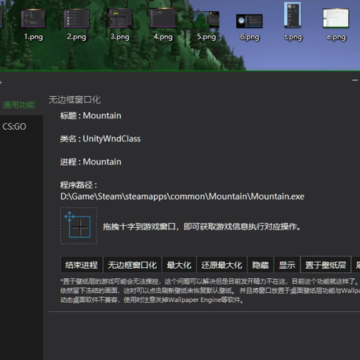This screenshot has height=360, width=360.
Task: Click the 类名 : UnityWndClass text
Action: [100, 139]
